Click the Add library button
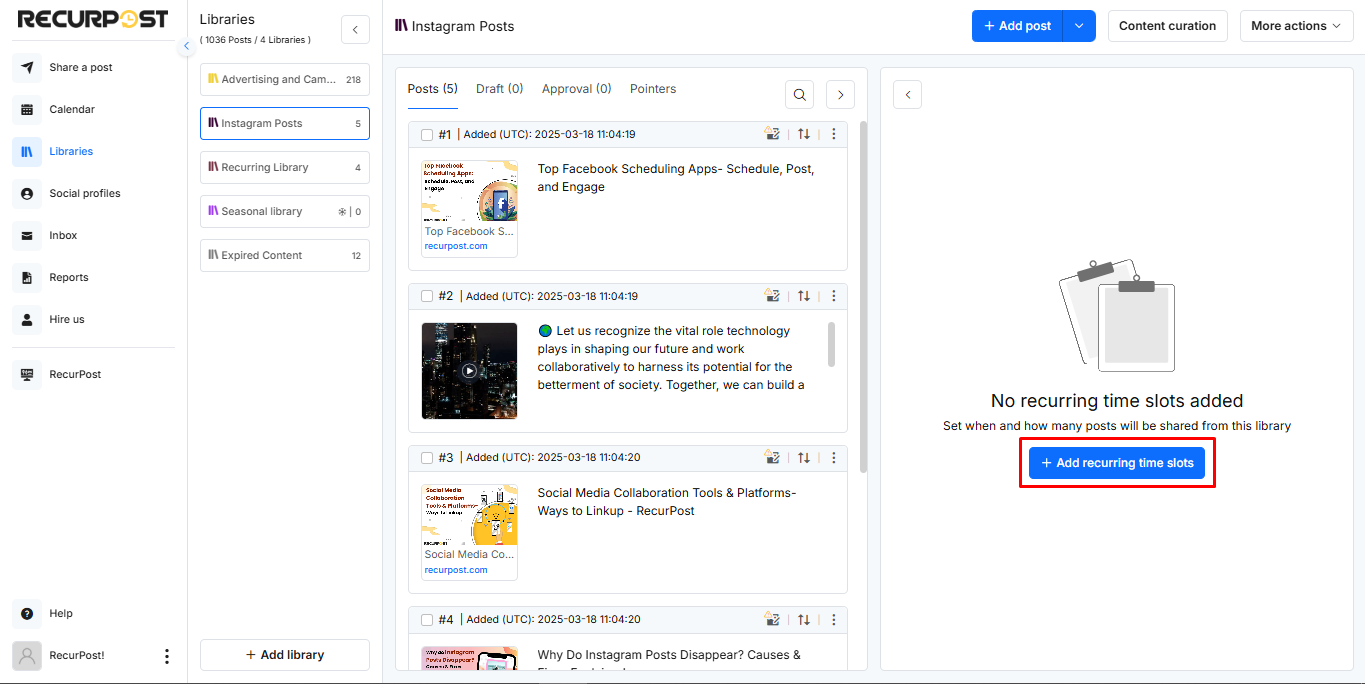The height and width of the screenshot is (684, 1365). coord(285,655)
